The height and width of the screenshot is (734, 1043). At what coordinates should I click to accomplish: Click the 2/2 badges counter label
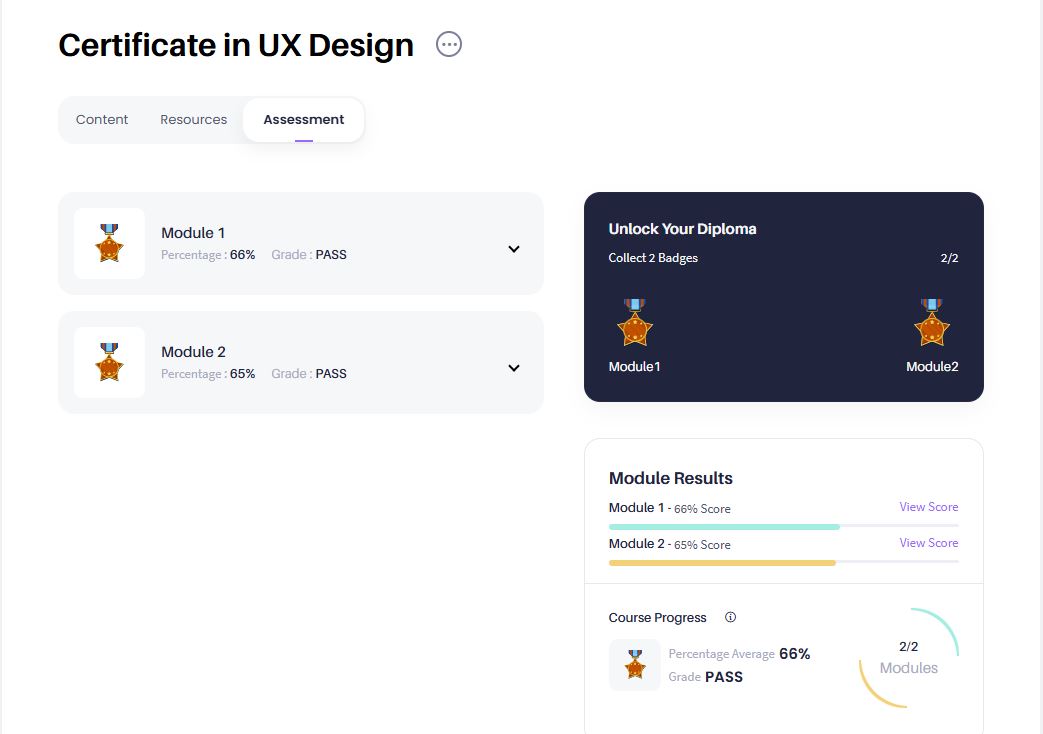(x=948, y=257)
